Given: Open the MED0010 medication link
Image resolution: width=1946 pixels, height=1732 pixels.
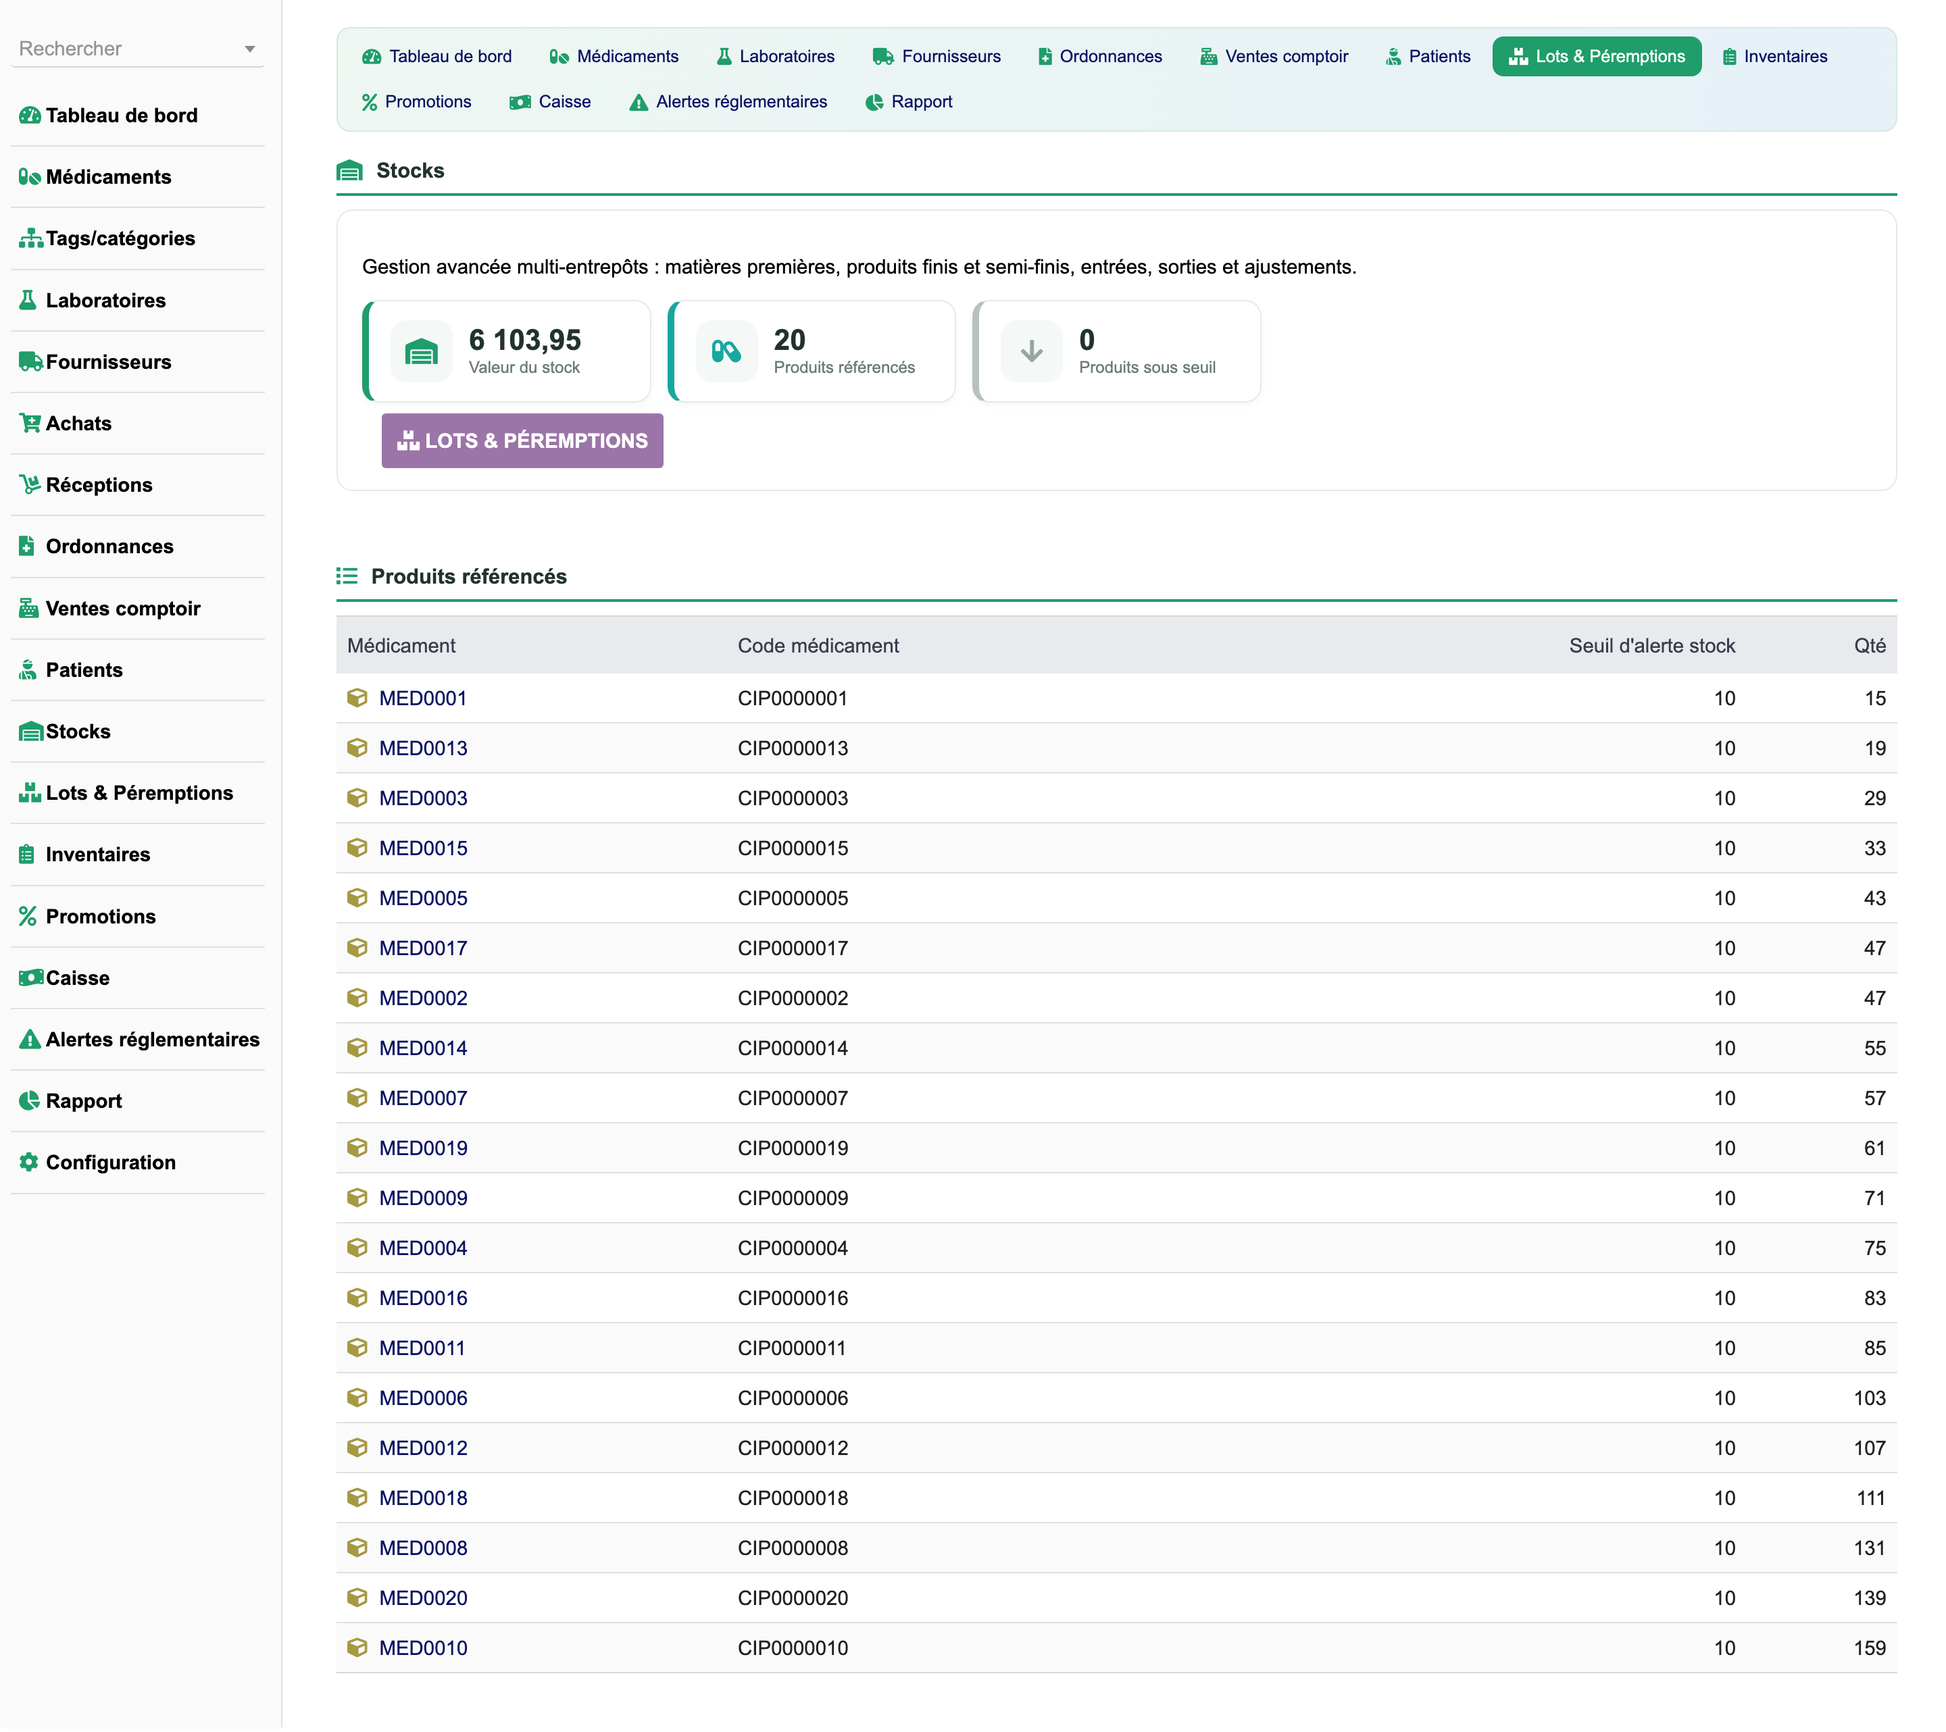Looking at the screenshot, I should pos(423,1649).
